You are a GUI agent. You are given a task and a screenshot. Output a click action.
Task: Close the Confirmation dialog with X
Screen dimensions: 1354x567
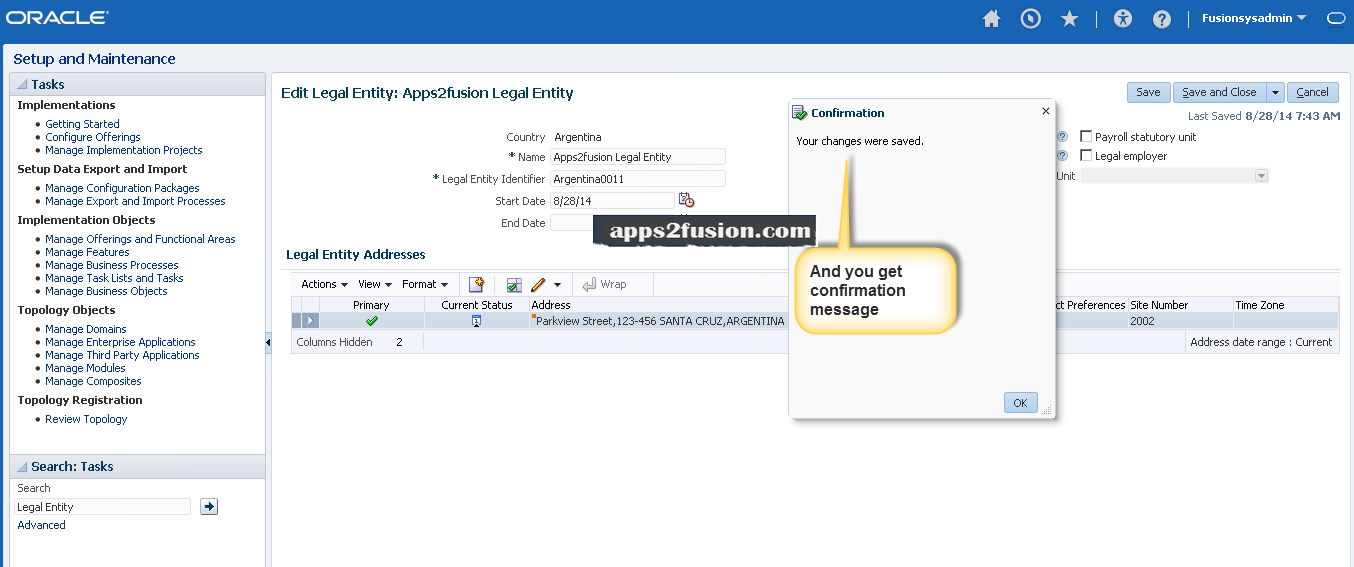point(1046,112)
